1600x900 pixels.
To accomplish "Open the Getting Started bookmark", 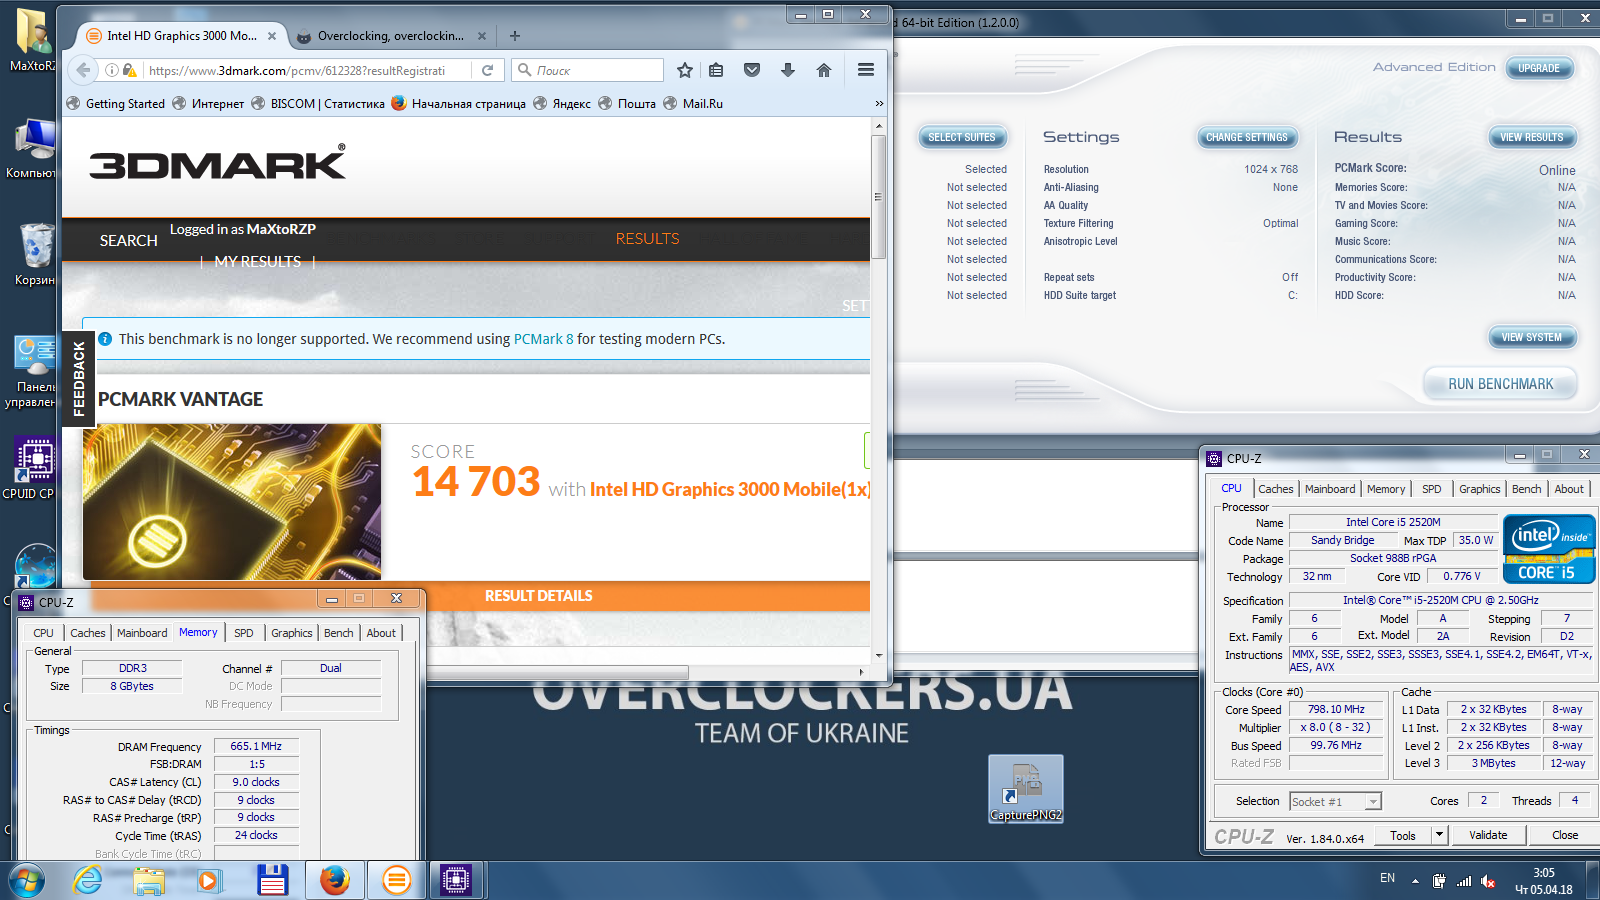I will pyautogui.click(x=116, y=103).
